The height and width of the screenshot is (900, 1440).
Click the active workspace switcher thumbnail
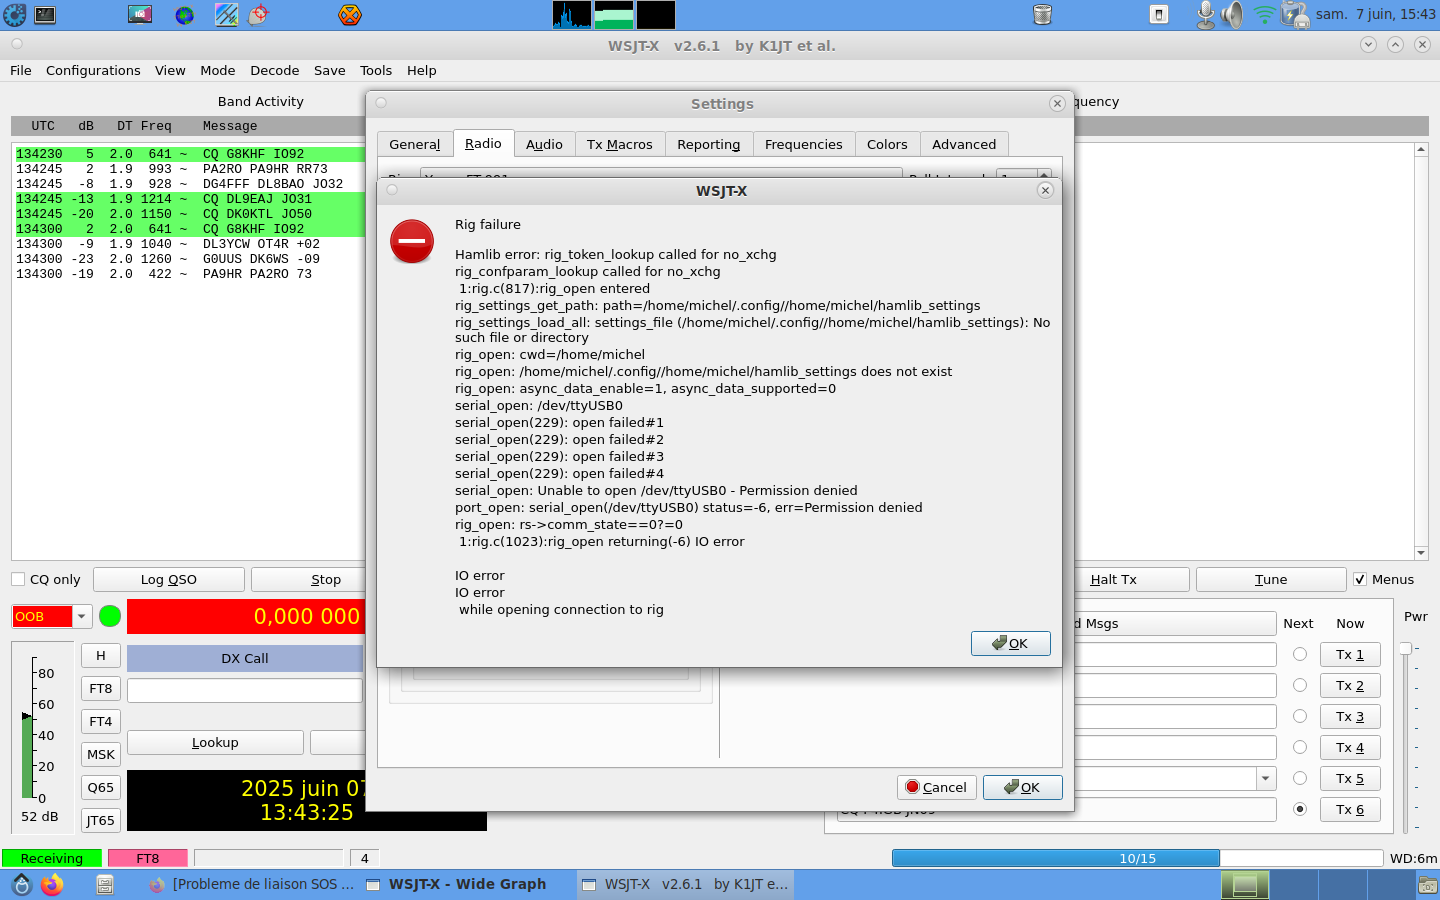point(1245,885)
